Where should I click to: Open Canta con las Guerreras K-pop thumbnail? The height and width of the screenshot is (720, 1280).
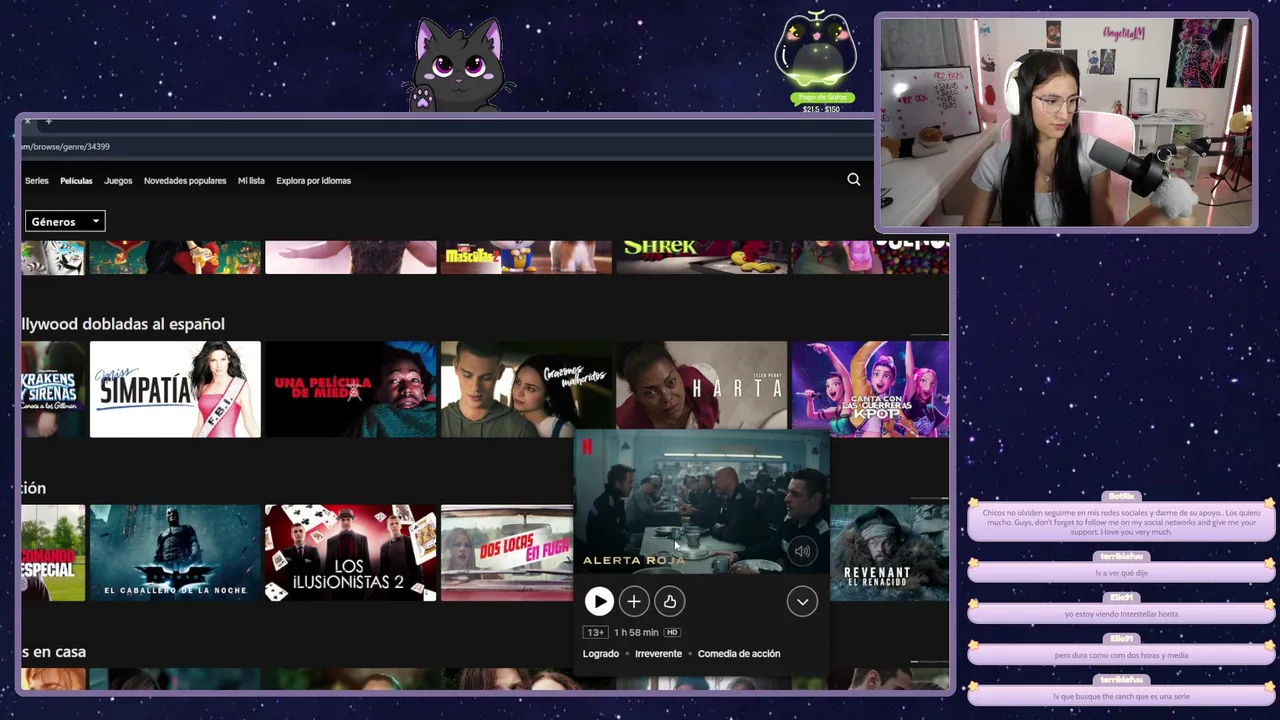click(870, 389)
